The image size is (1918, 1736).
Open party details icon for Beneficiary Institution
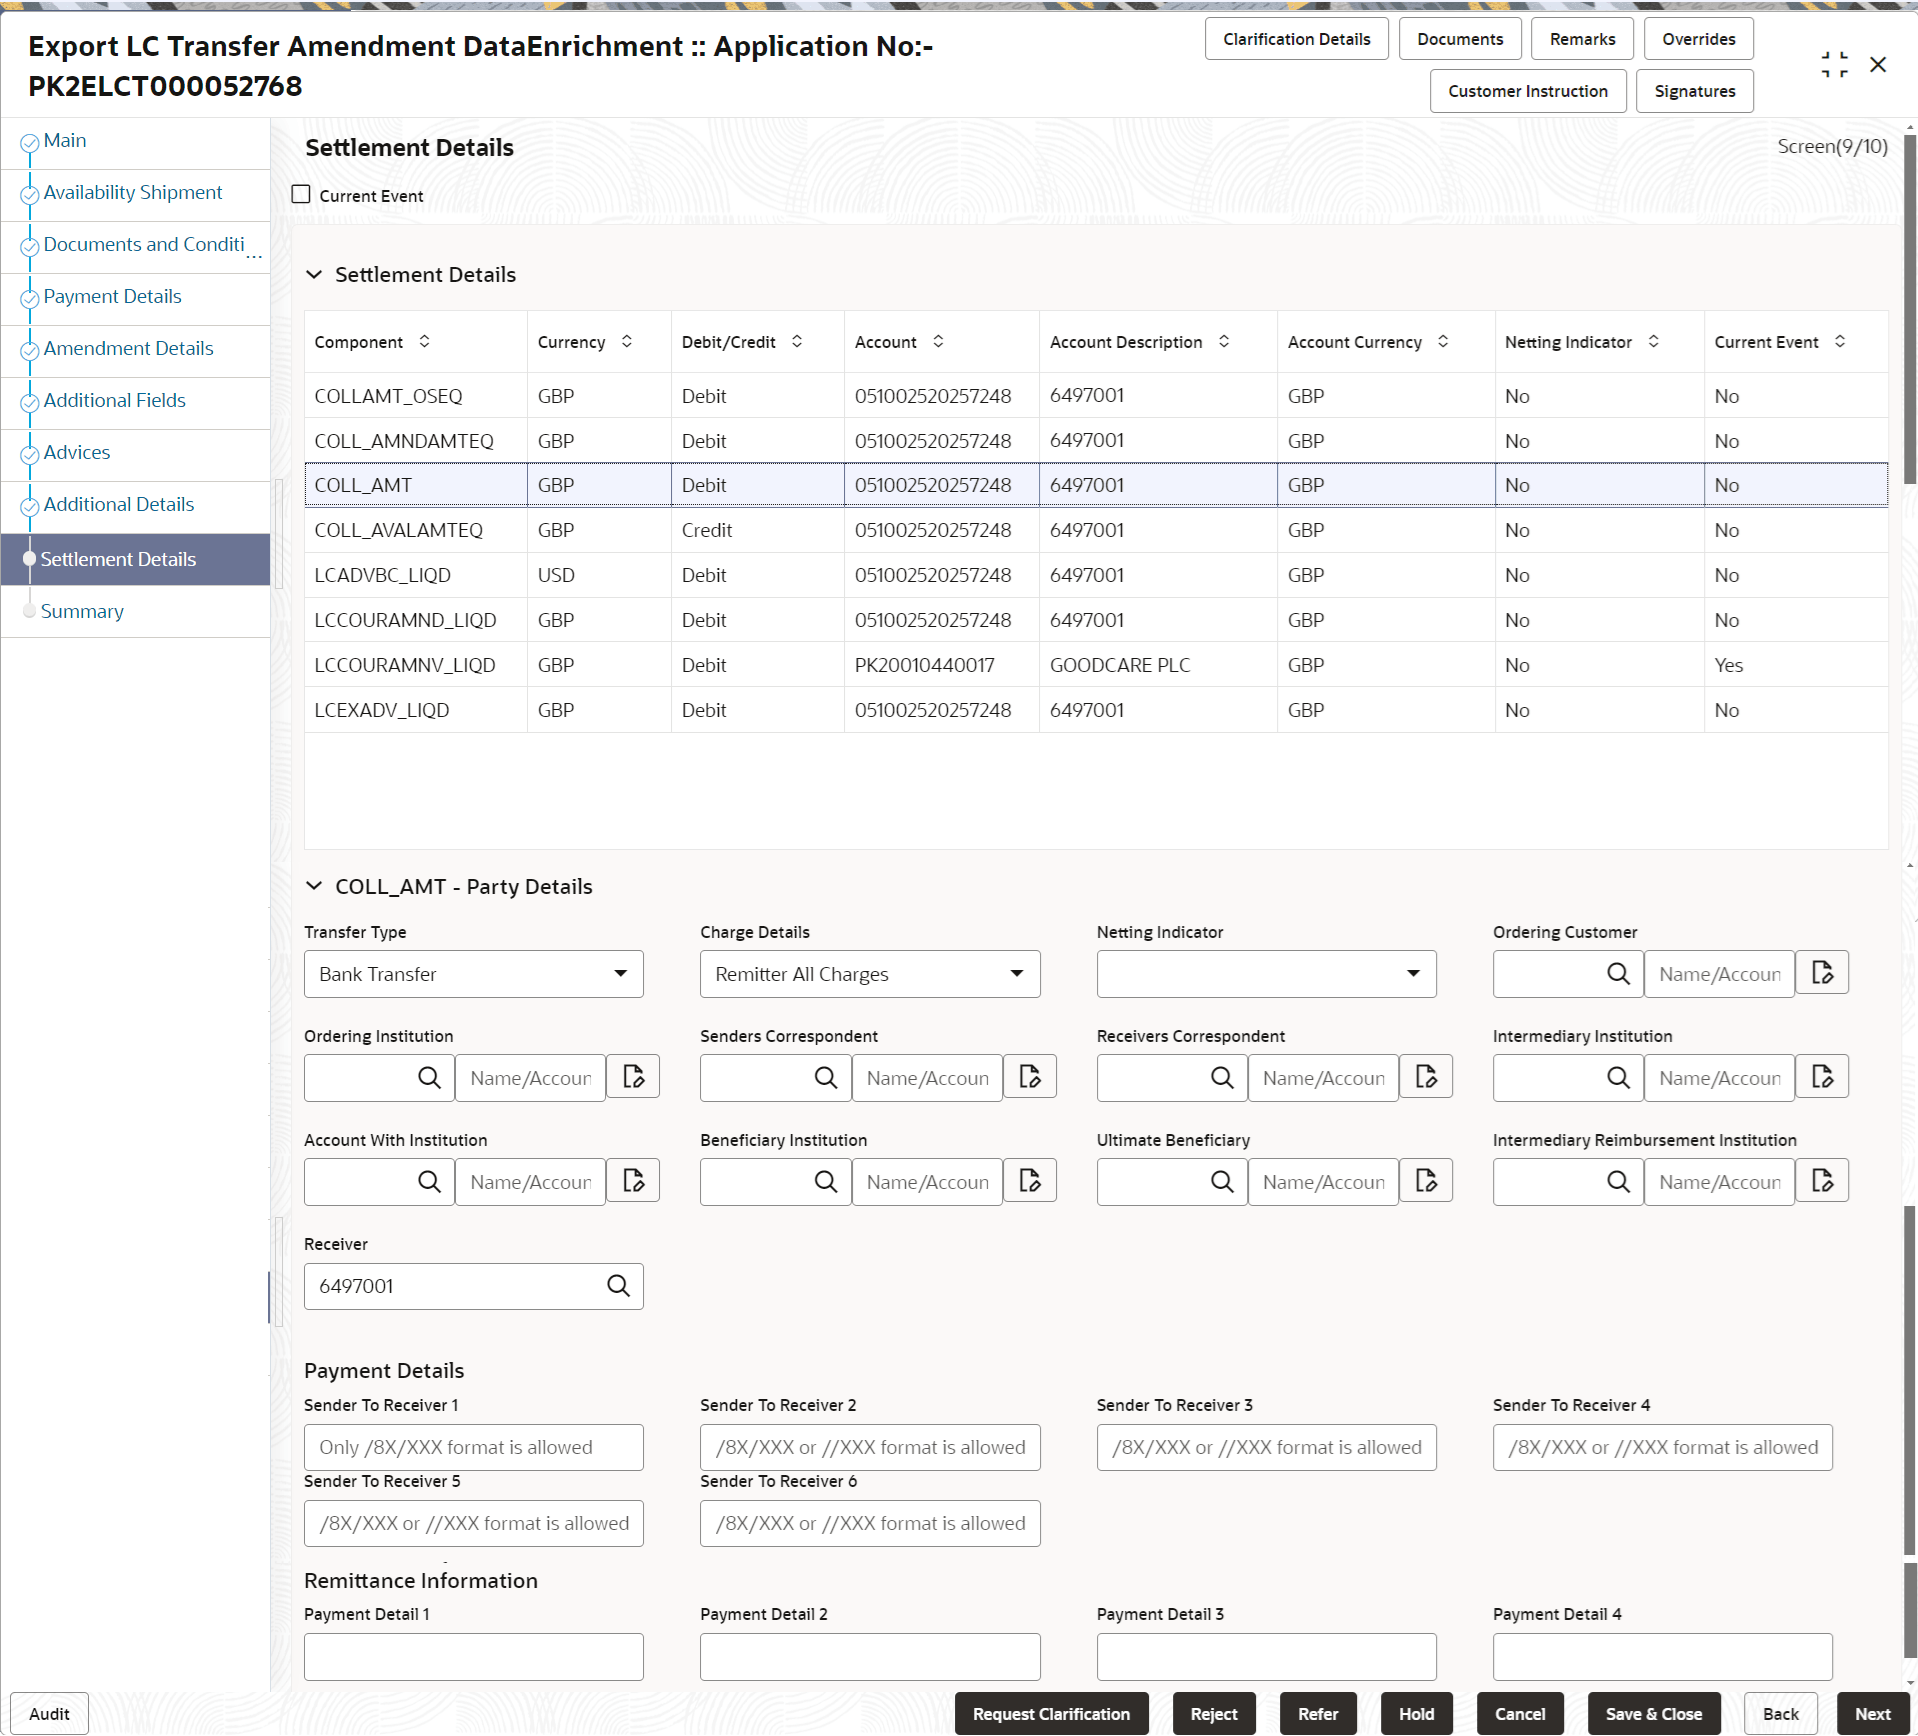click(x=1030, y=1181)
